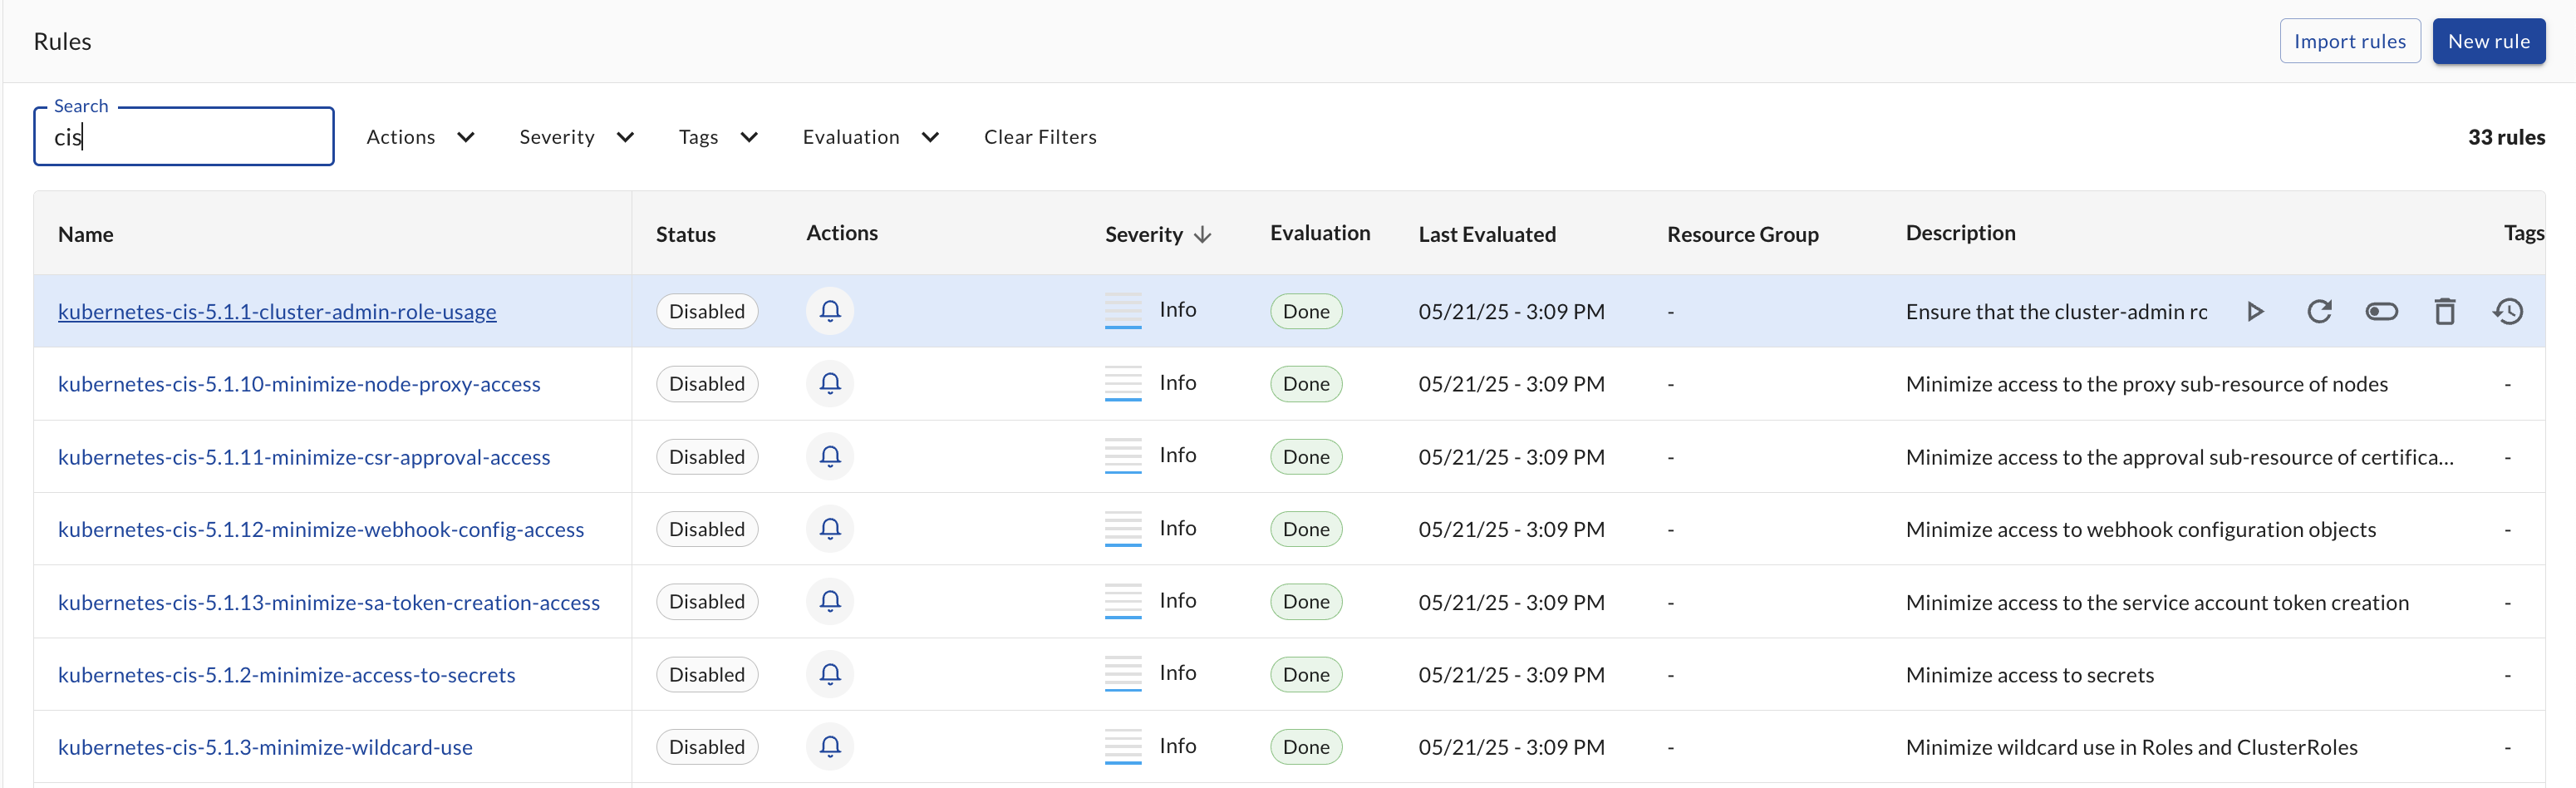This screenshot has height=788, width=2576.
Task: Open the Tags filter dropdown
Action: (718, 137)
